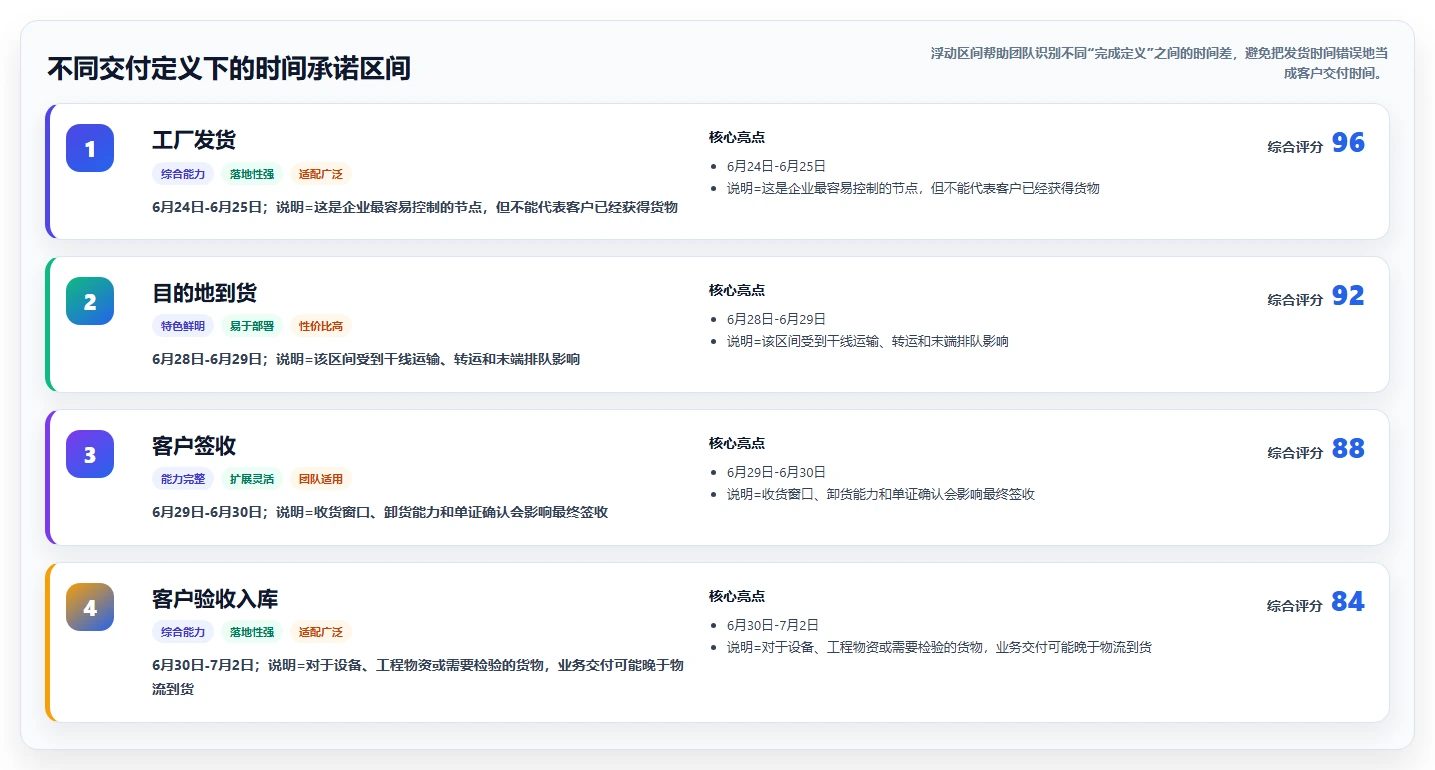Screen dimensions: 1435x770
Task: Click 核心亮点 heading in 客户验收入库 card
Action: (x=737, y=596)
